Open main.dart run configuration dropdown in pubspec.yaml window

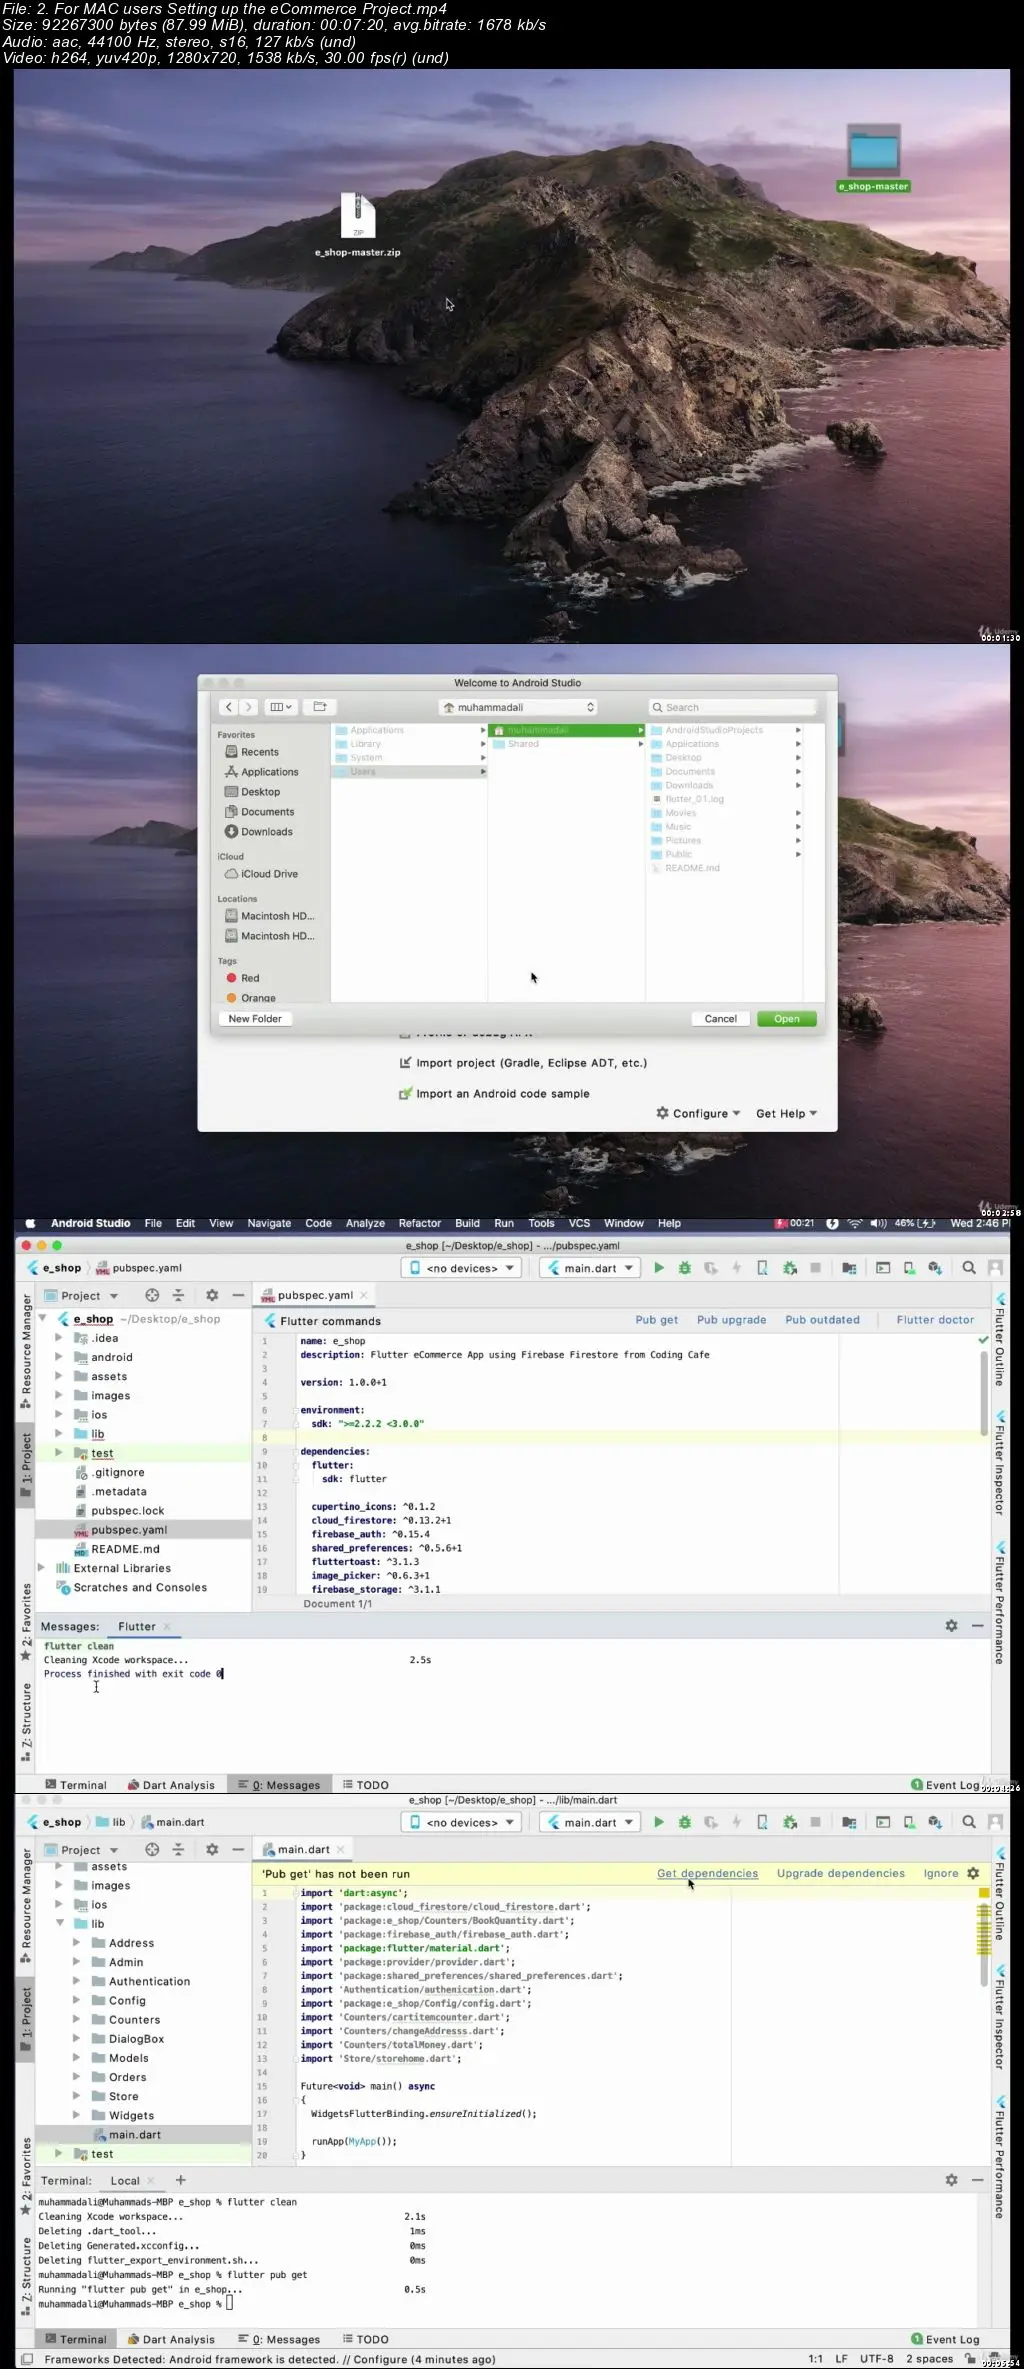590,1268
